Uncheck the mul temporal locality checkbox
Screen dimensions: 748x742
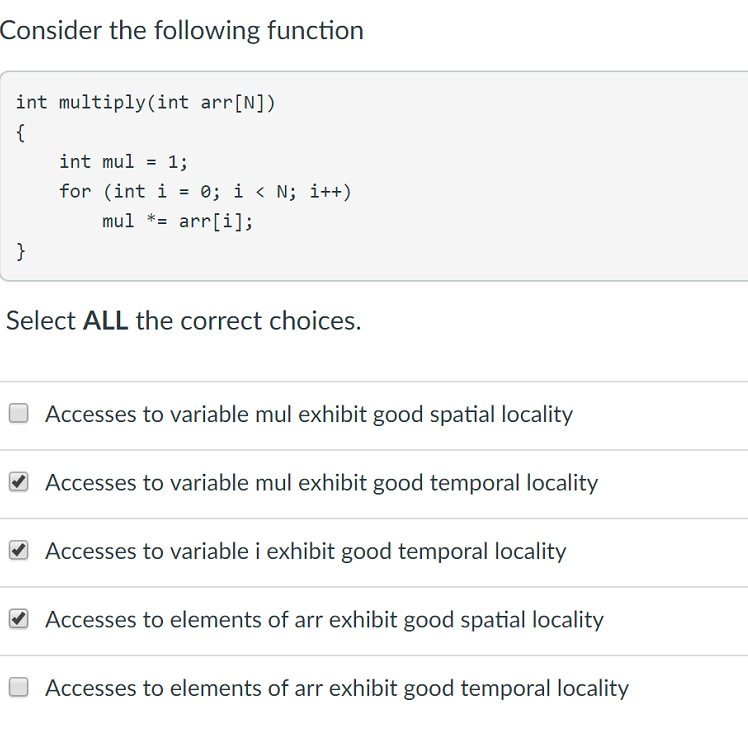(19, 482)
